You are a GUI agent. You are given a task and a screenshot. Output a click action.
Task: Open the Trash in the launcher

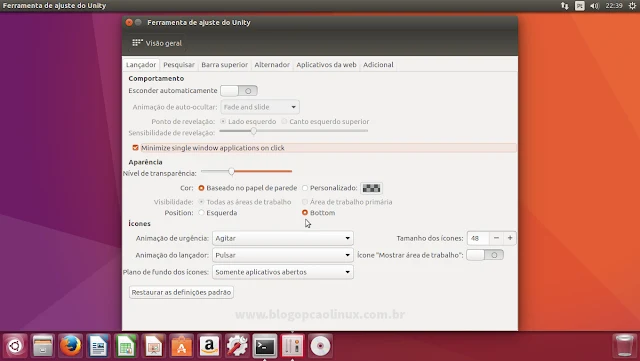(x=624, y=346)
